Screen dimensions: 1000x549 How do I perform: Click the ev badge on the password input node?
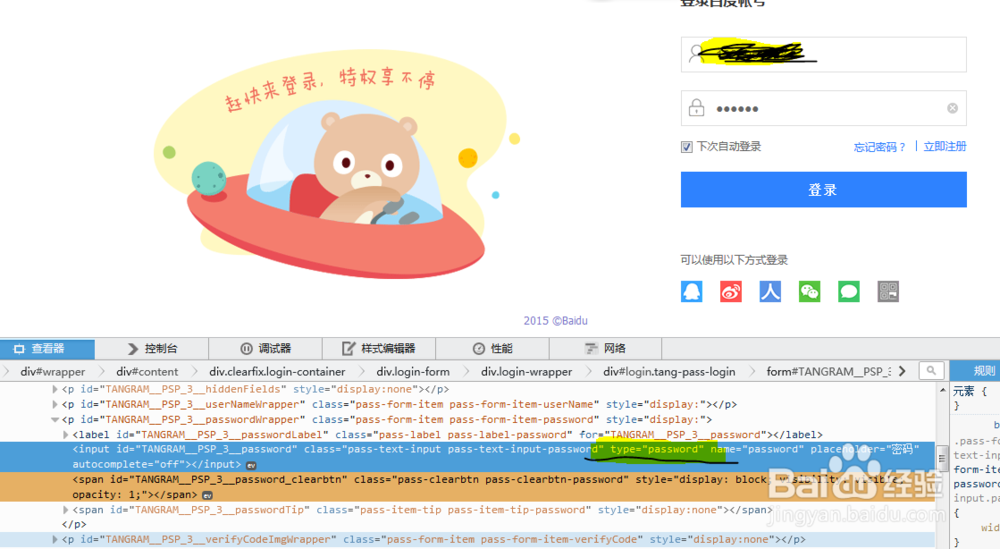coord(251,465)
